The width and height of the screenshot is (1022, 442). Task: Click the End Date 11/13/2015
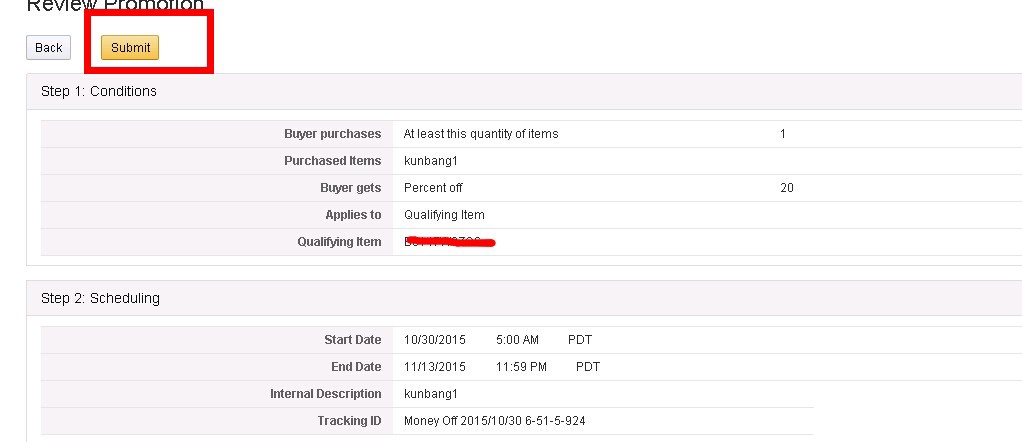[435, 367]
